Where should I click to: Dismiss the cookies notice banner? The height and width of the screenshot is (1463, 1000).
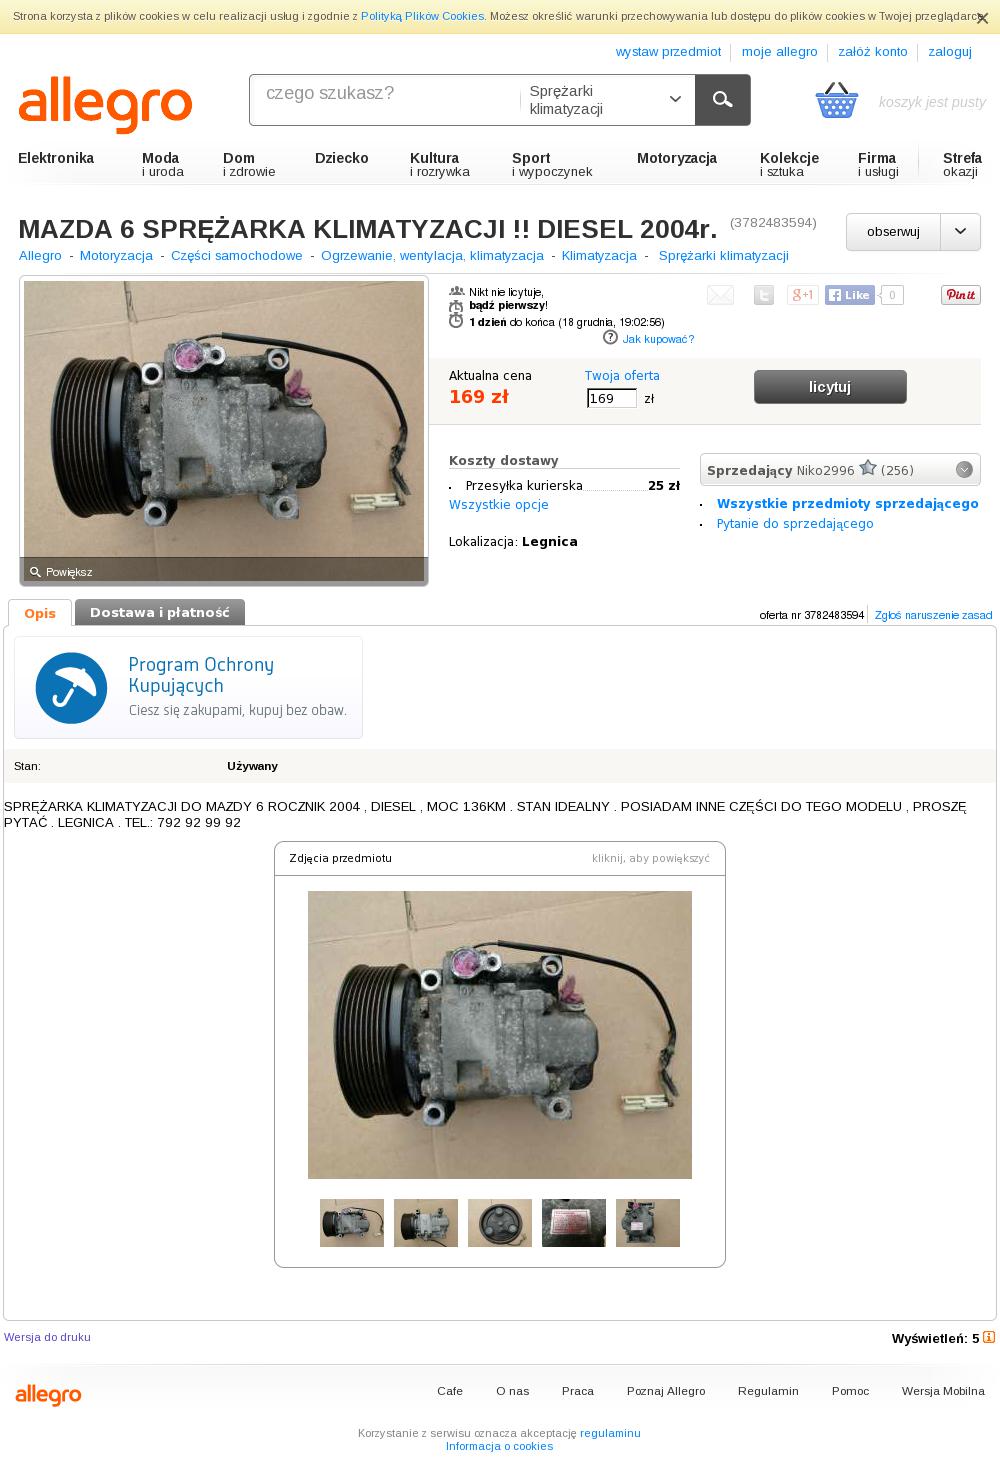pyautogui.click(x=982, y=18)
